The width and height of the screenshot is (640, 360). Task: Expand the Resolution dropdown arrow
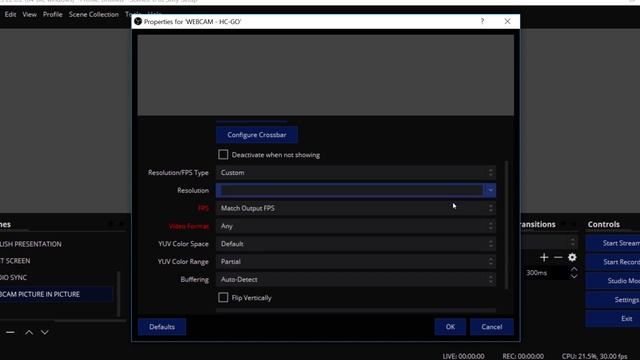click(490, 190)
